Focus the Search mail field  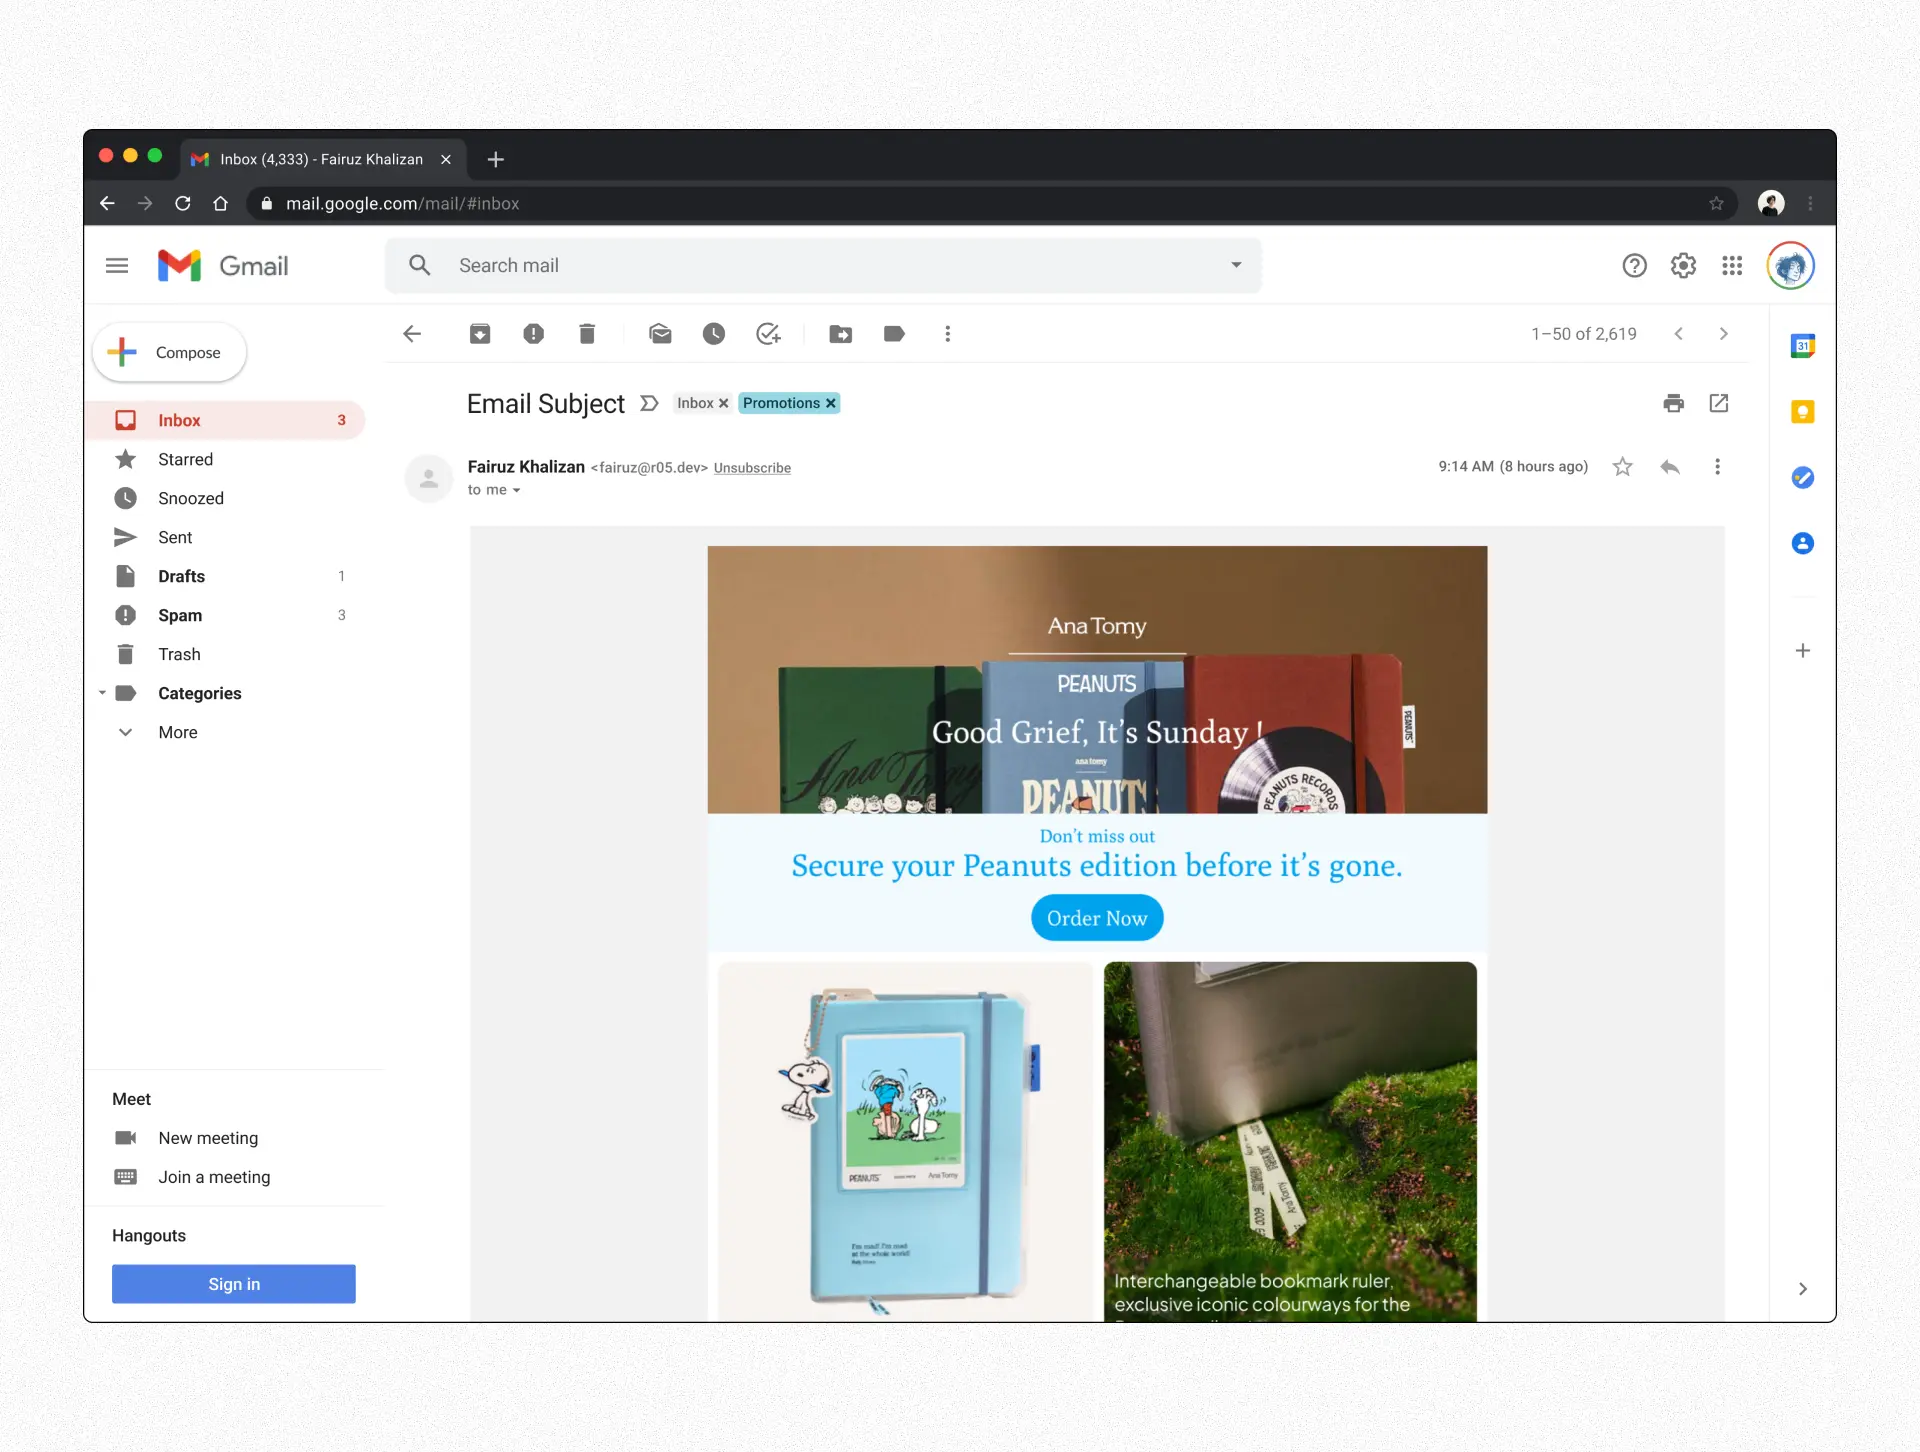823,265
